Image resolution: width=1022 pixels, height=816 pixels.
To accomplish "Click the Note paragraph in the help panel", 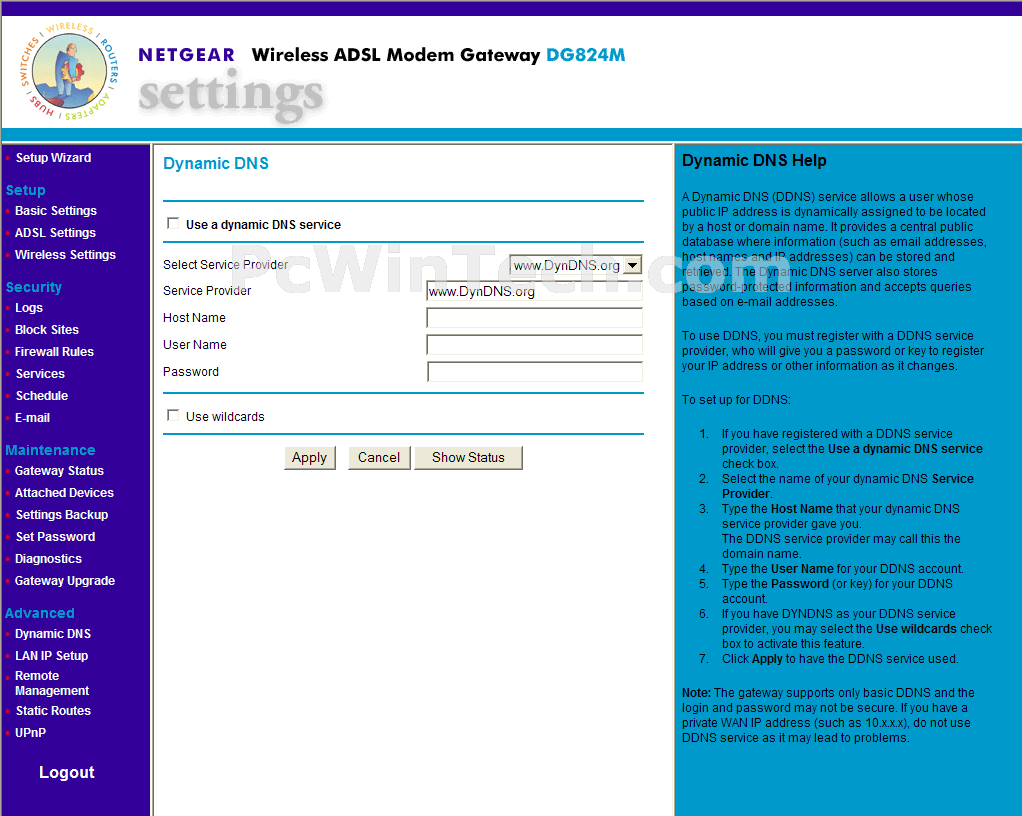I will coord(828,715).
